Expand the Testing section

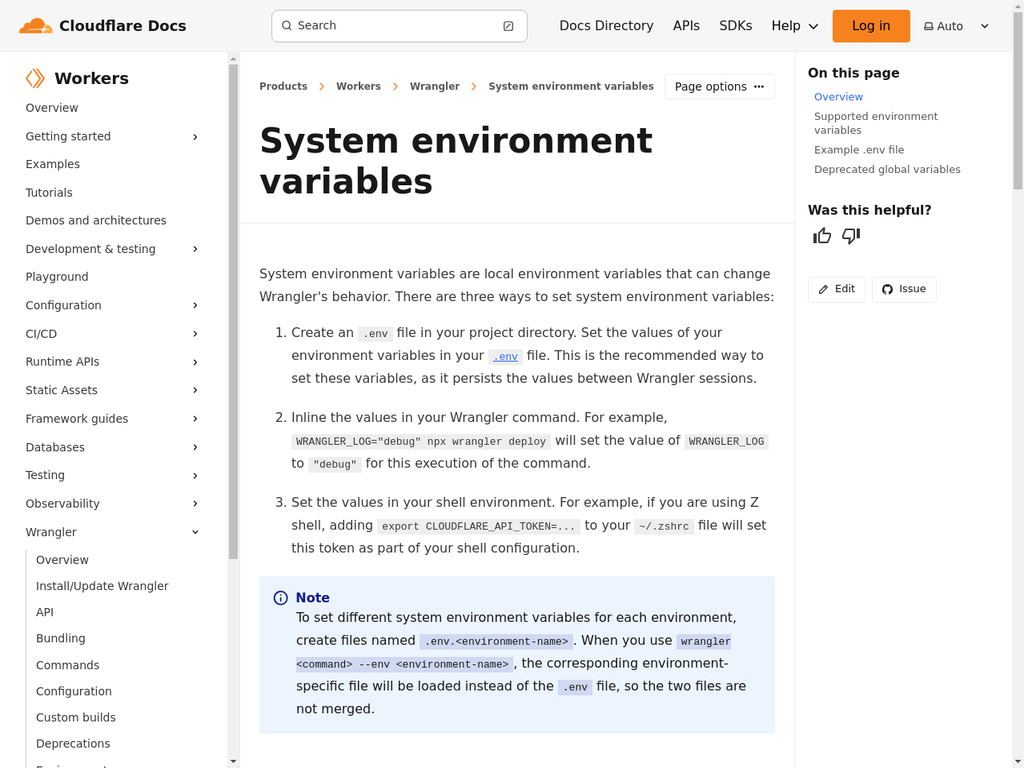tap(195, 475)
